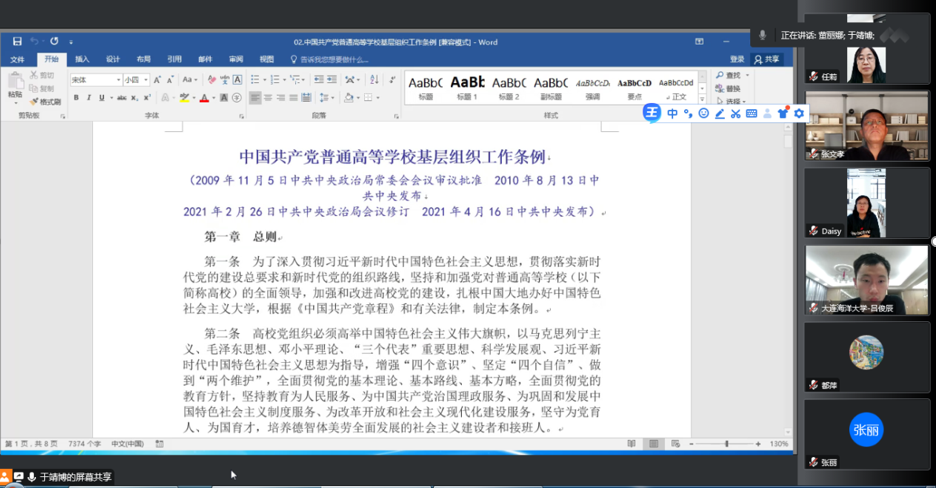Click the zoom slider in status bar

pyautogui.click(x=727, y=443)
